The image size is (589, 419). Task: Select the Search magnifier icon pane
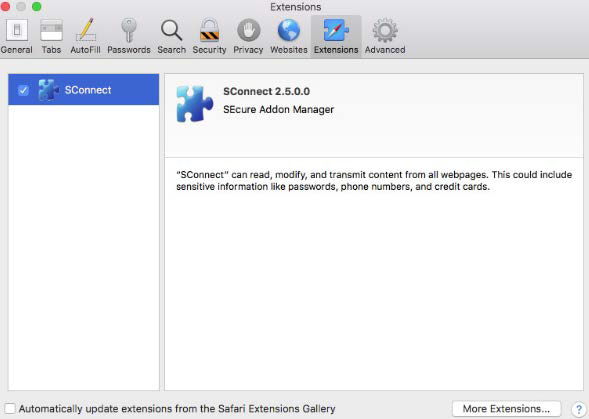click(171, 30)
